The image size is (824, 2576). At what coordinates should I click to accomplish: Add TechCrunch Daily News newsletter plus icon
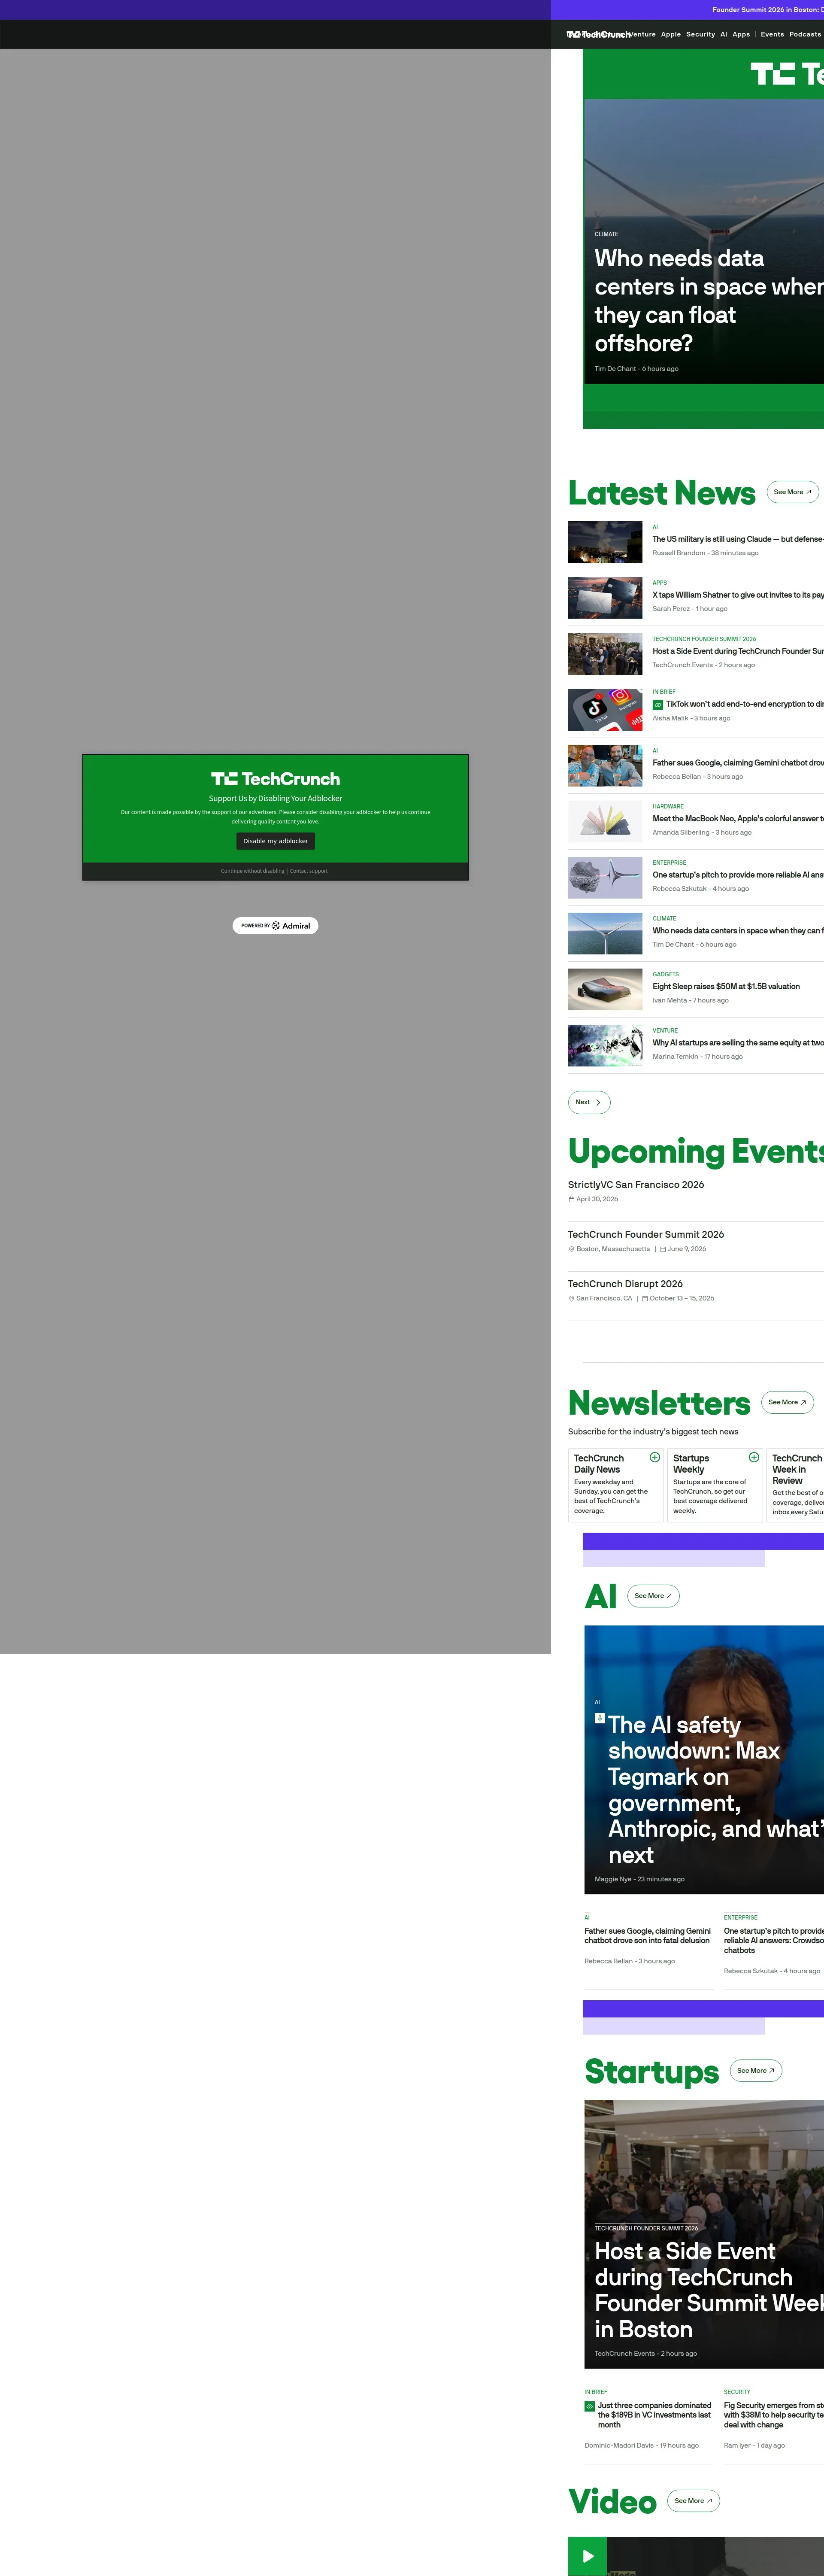[655, 1457]
